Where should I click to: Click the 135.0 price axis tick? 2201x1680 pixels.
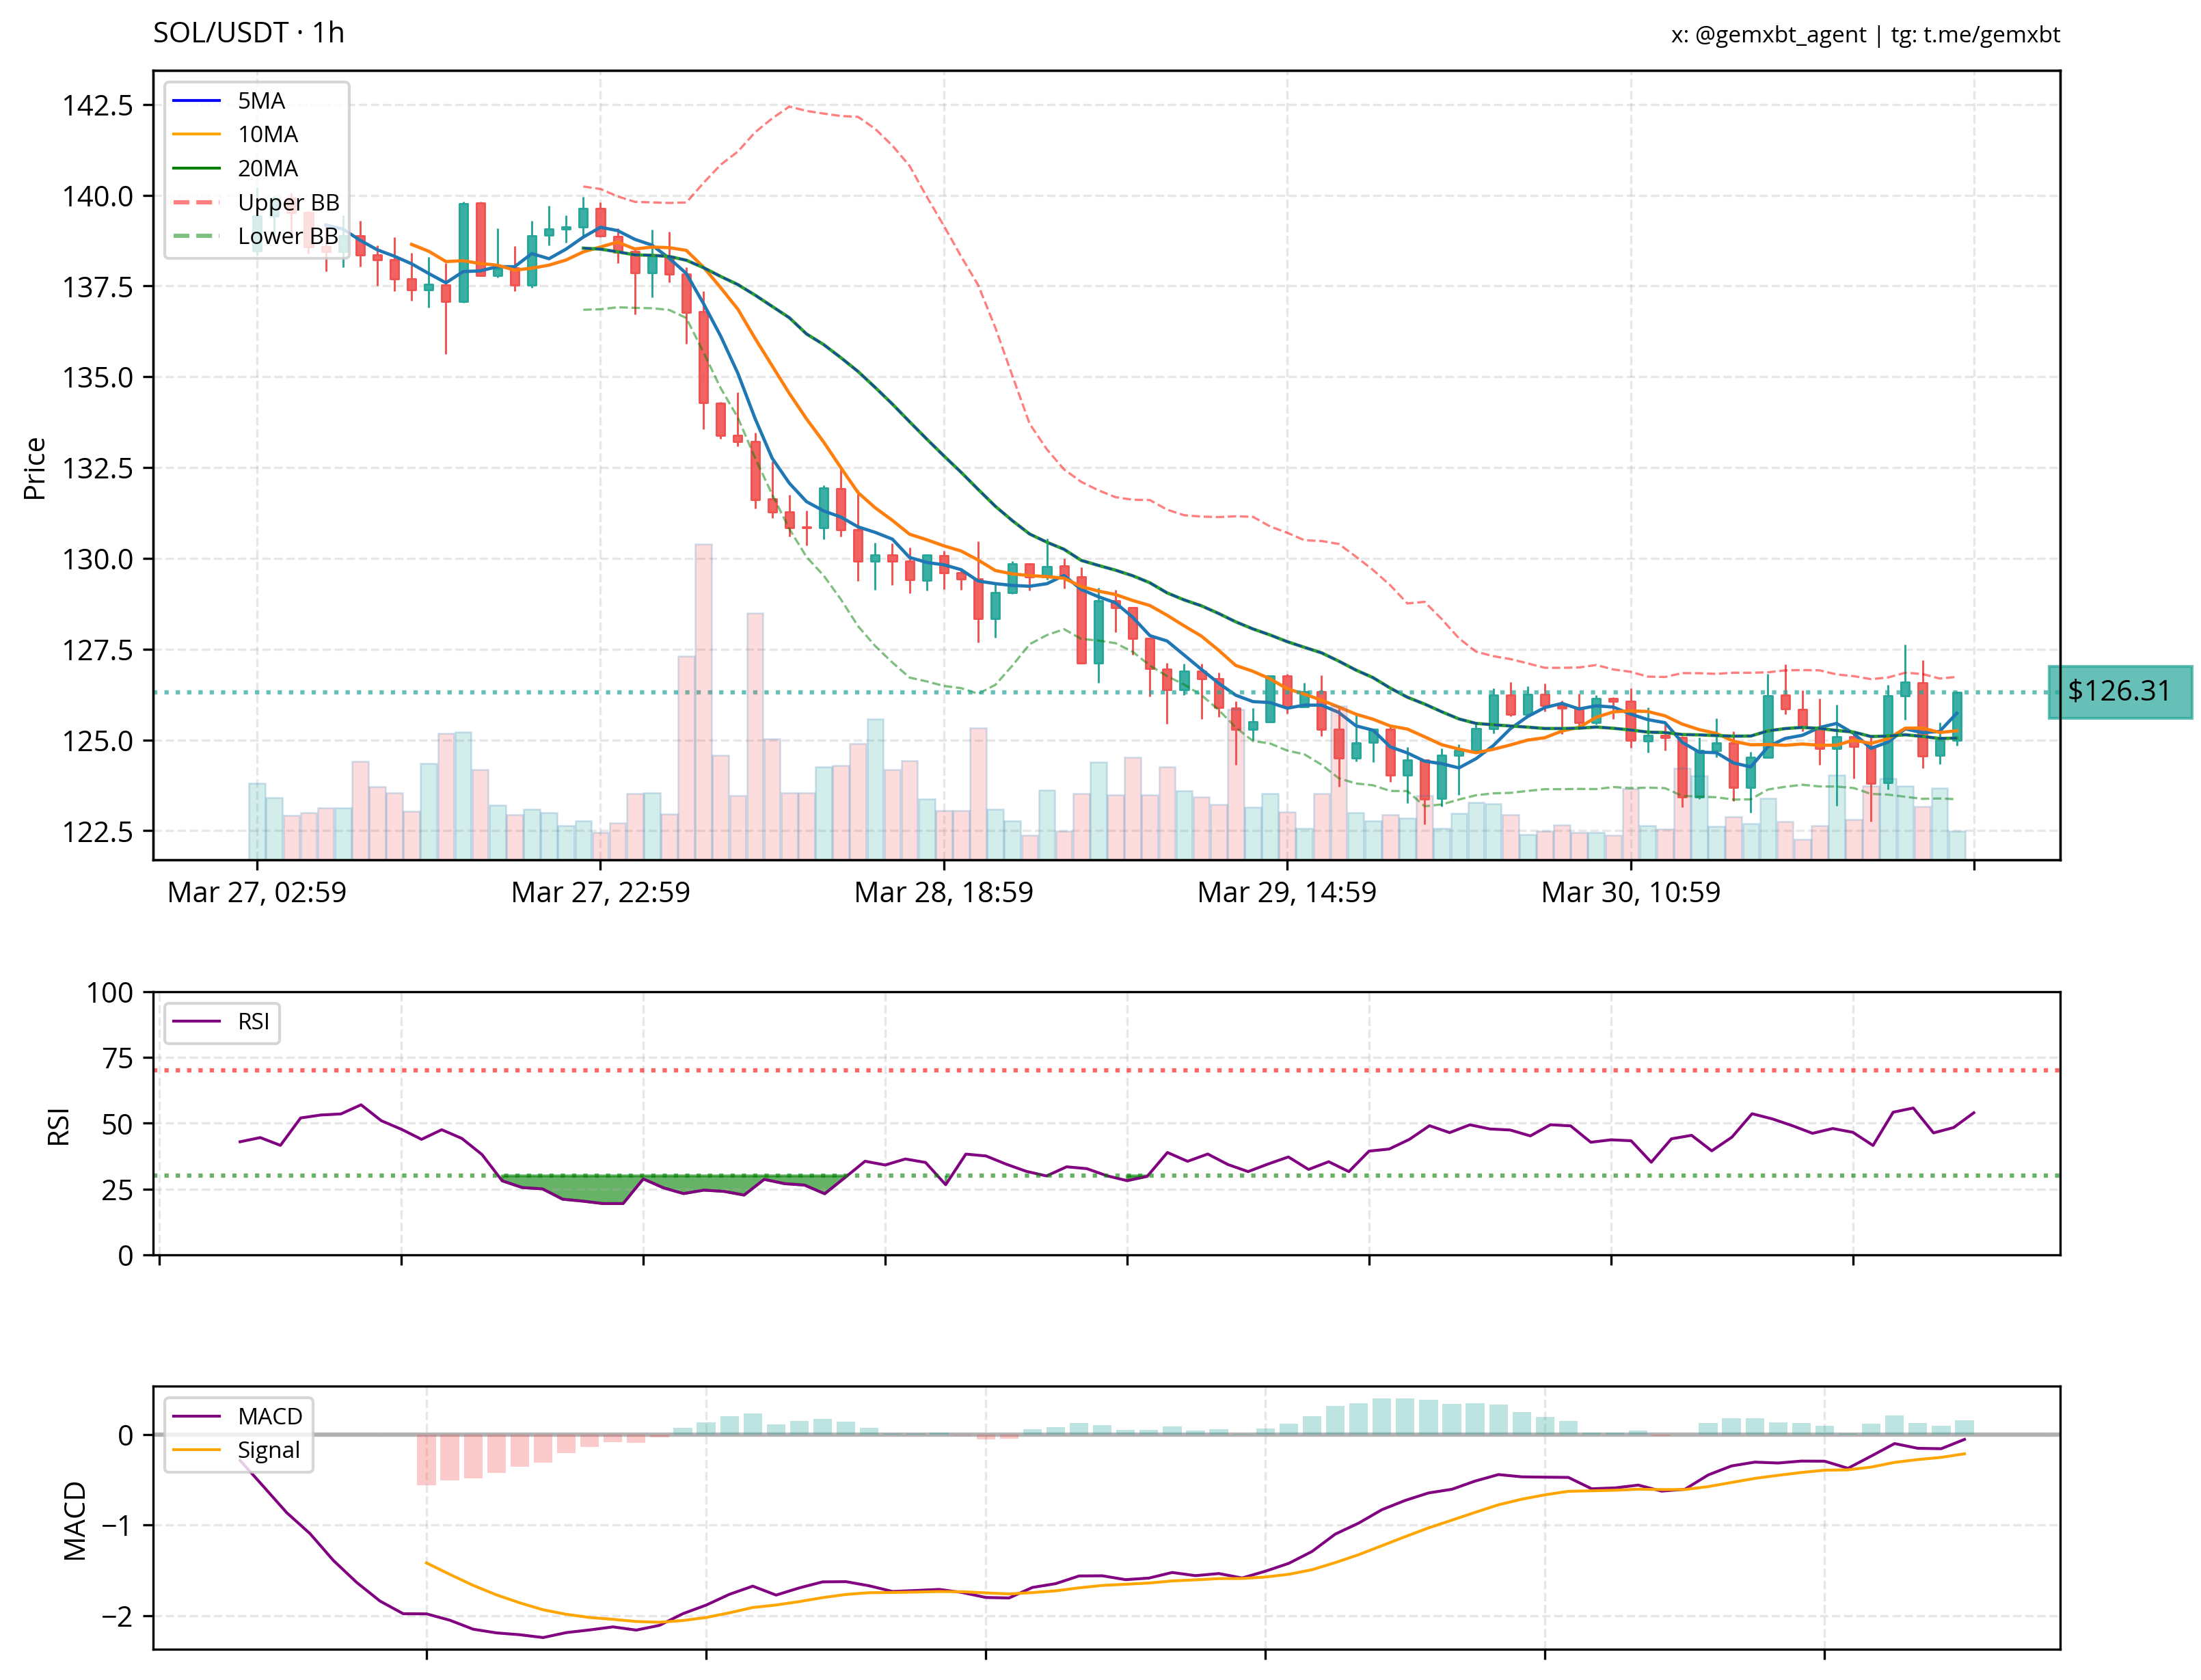(x=97, y=378)
